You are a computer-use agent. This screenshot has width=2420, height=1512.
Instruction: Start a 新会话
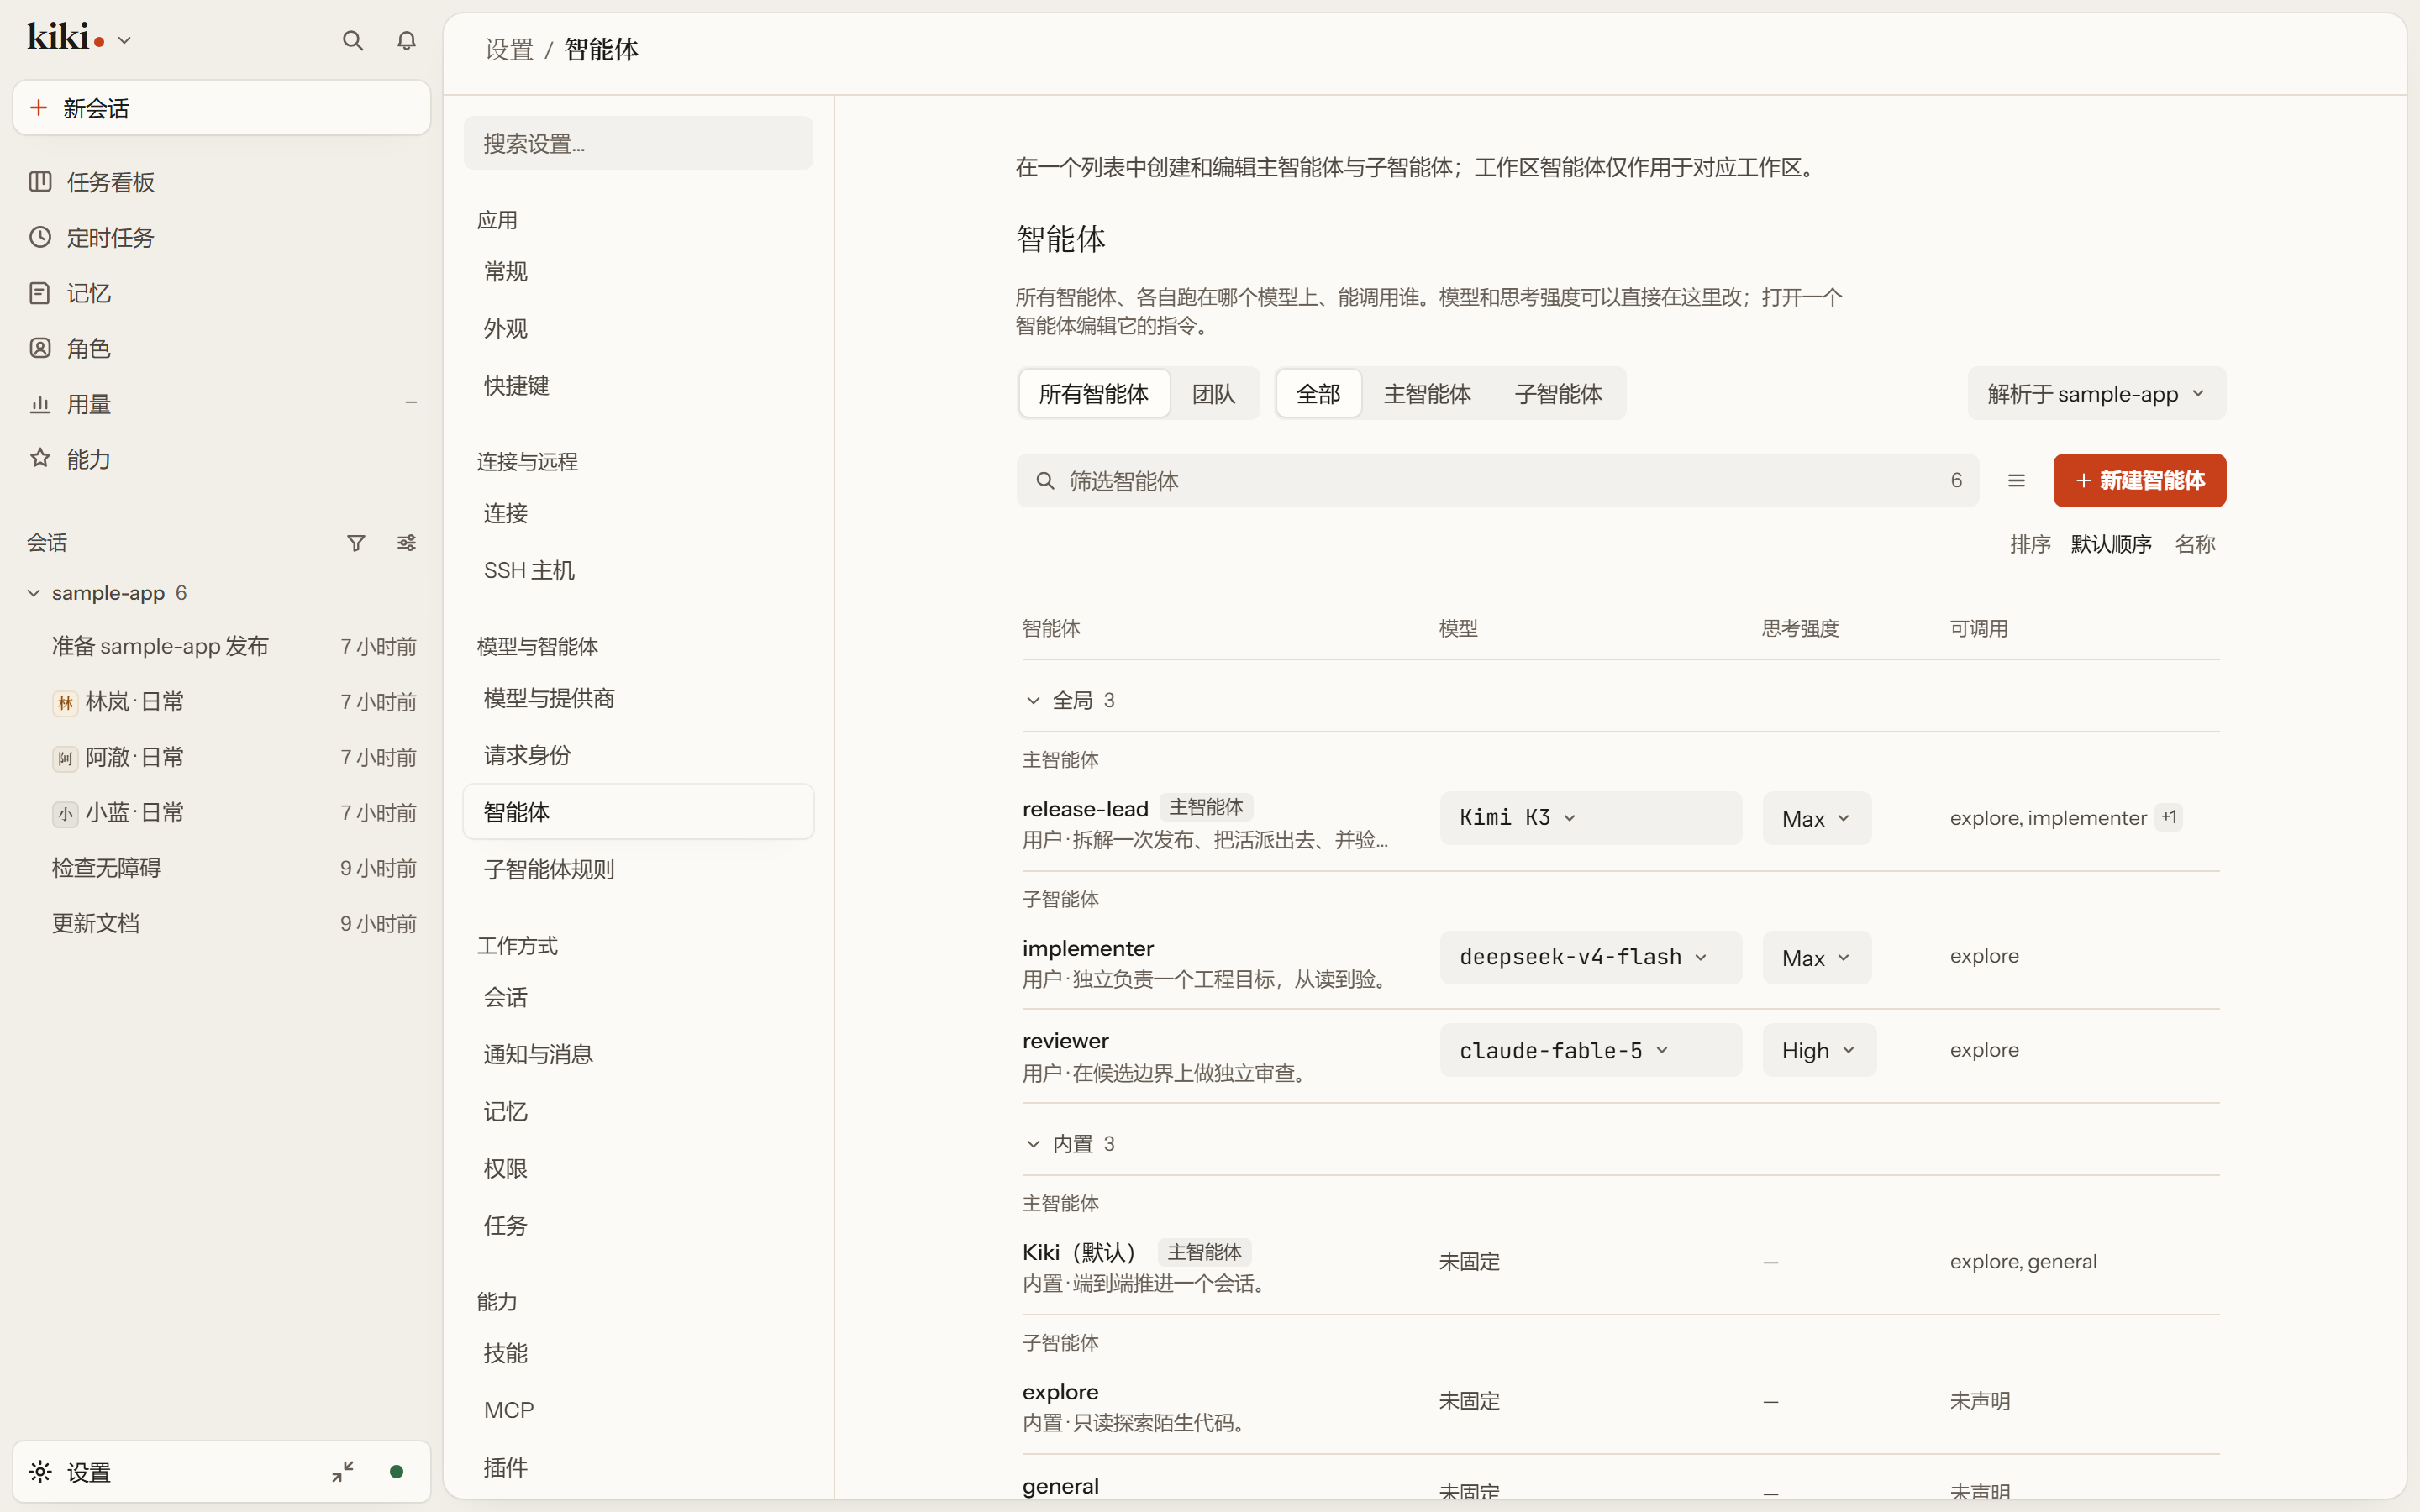[x=221, y=107]
